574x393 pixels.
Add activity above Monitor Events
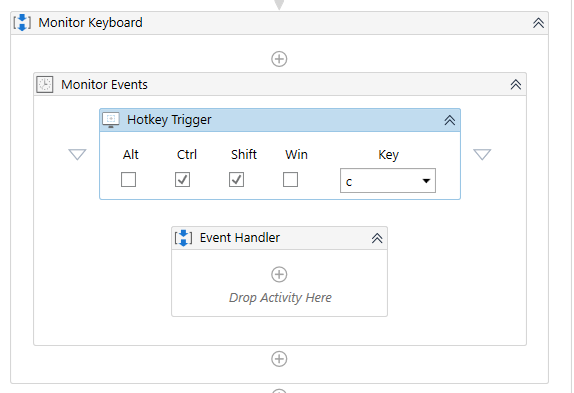pos(279,59)
